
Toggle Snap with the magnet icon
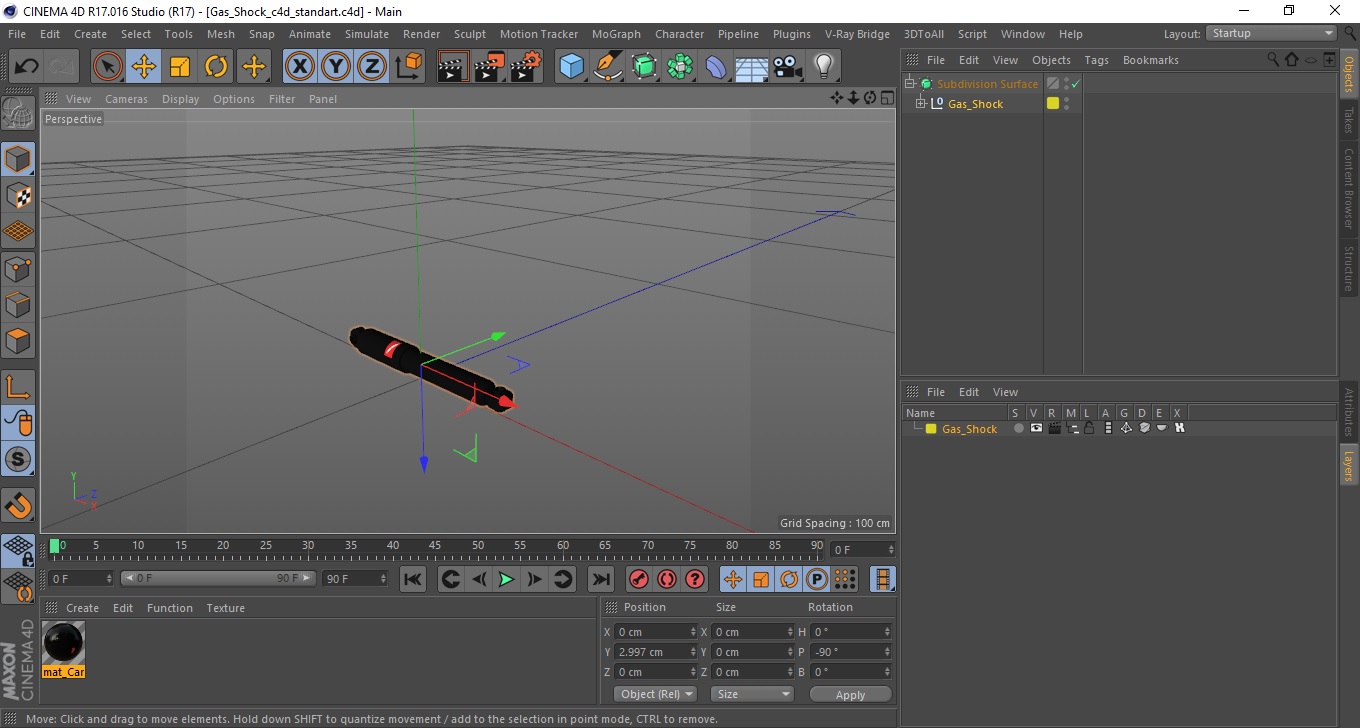18,505
